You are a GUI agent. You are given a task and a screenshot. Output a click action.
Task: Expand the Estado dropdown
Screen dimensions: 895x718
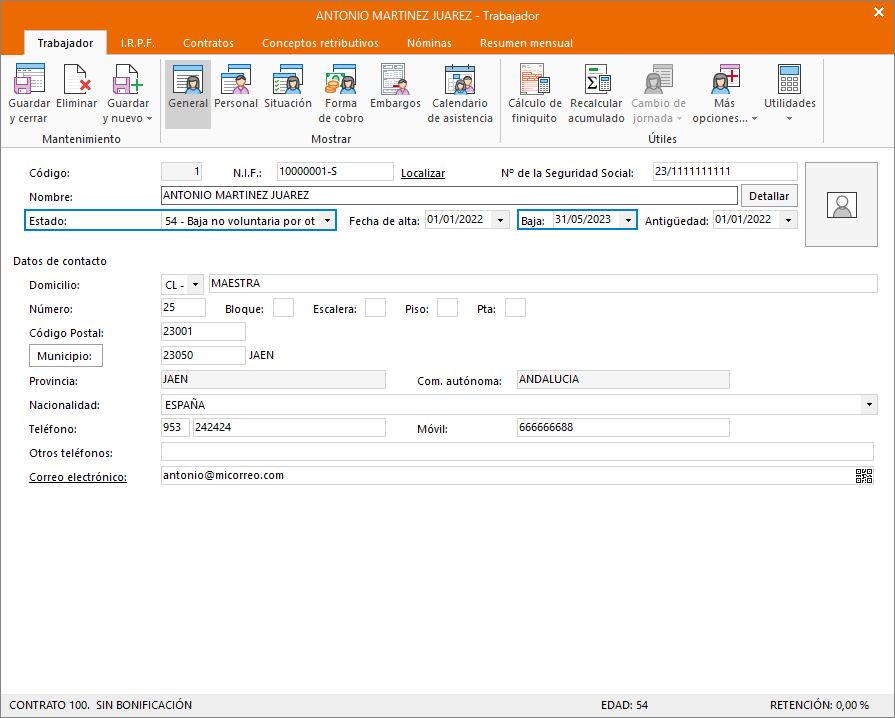(327, 221)
